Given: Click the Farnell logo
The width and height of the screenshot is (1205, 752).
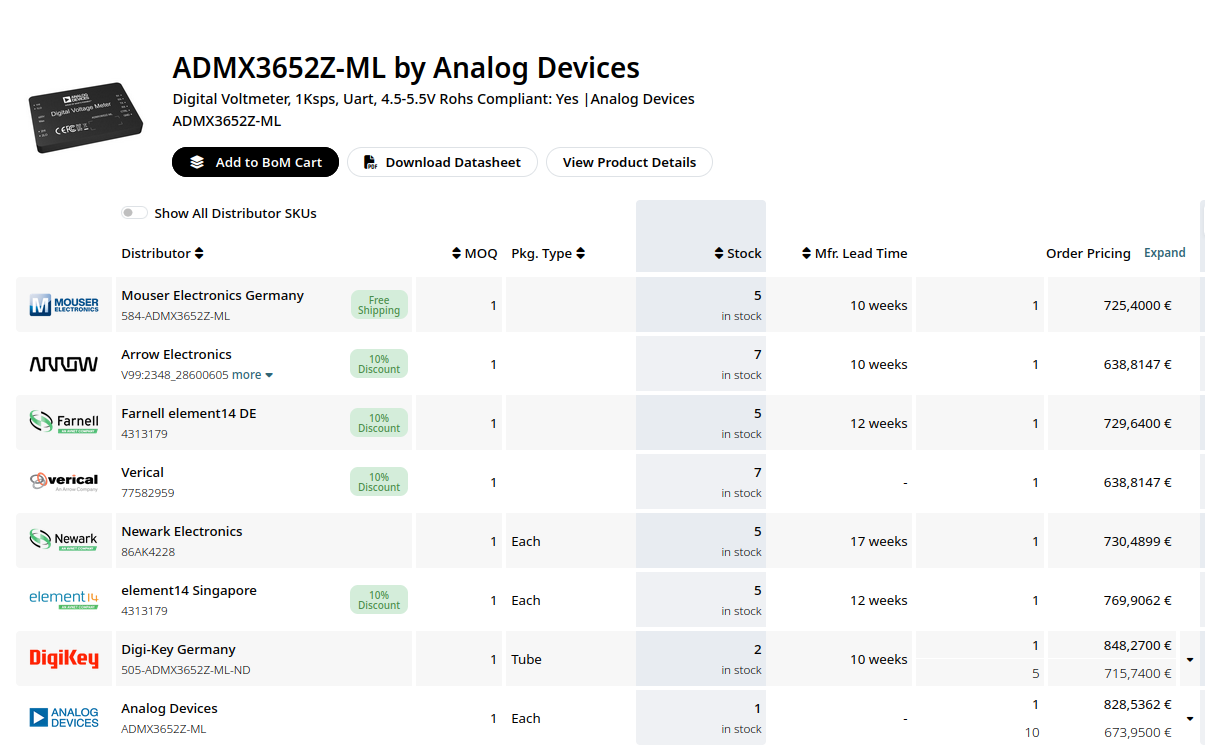Looking at the screenshot, I should point(64,423).
